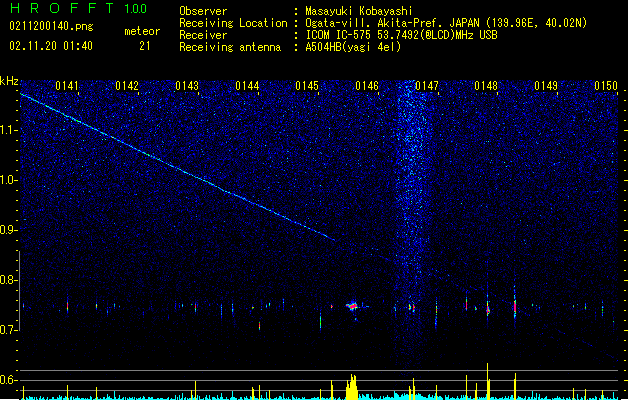Viewport: 629px width, 400px height.
Task: Click the meteor count value 21
Action: click(x=145, y=46)
